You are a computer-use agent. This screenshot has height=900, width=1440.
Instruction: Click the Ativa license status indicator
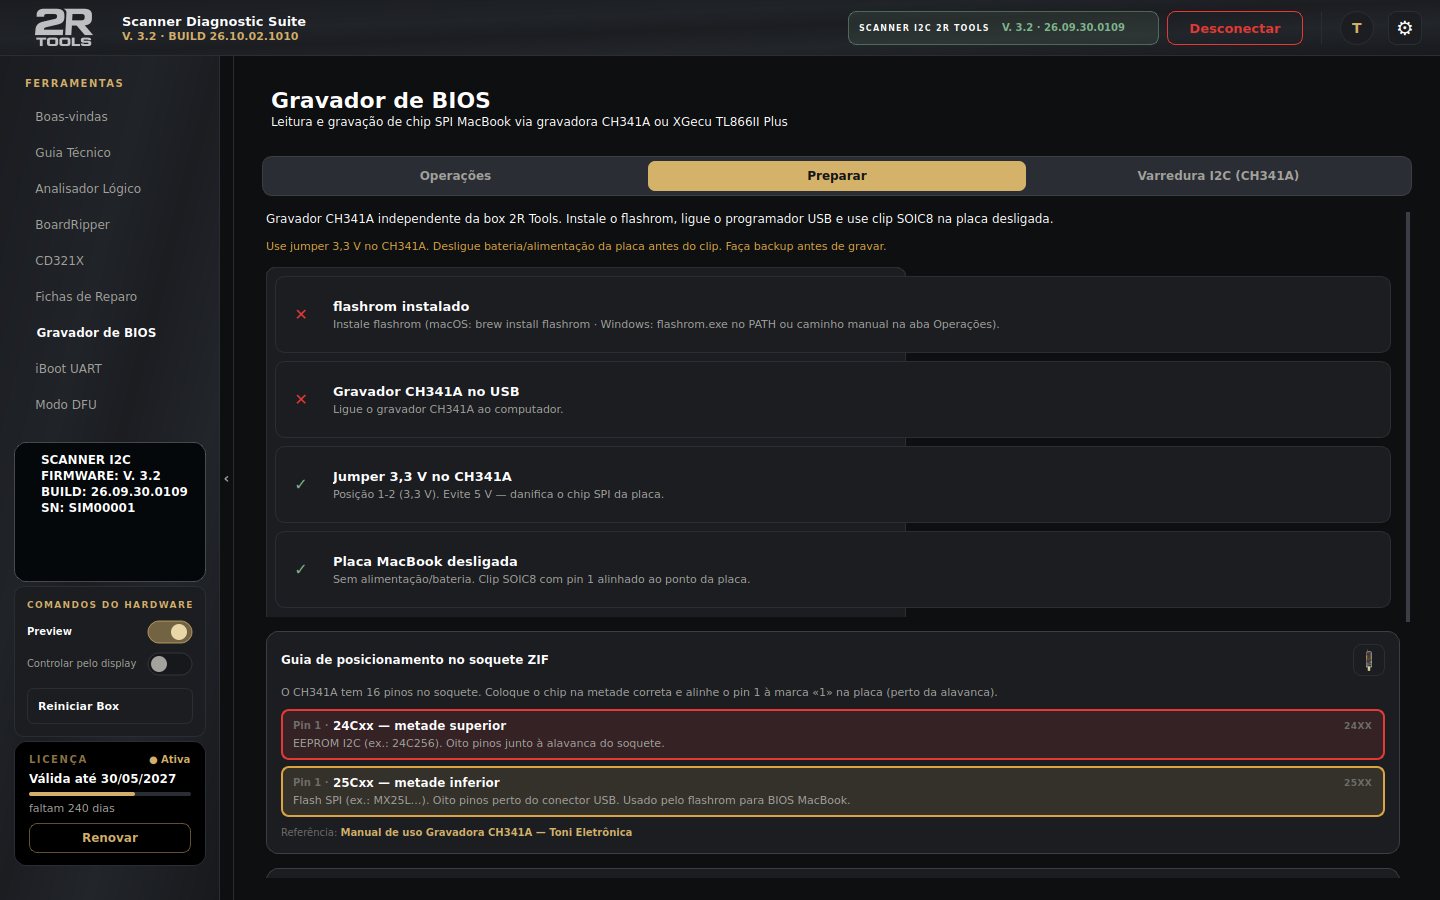(170, 760)
